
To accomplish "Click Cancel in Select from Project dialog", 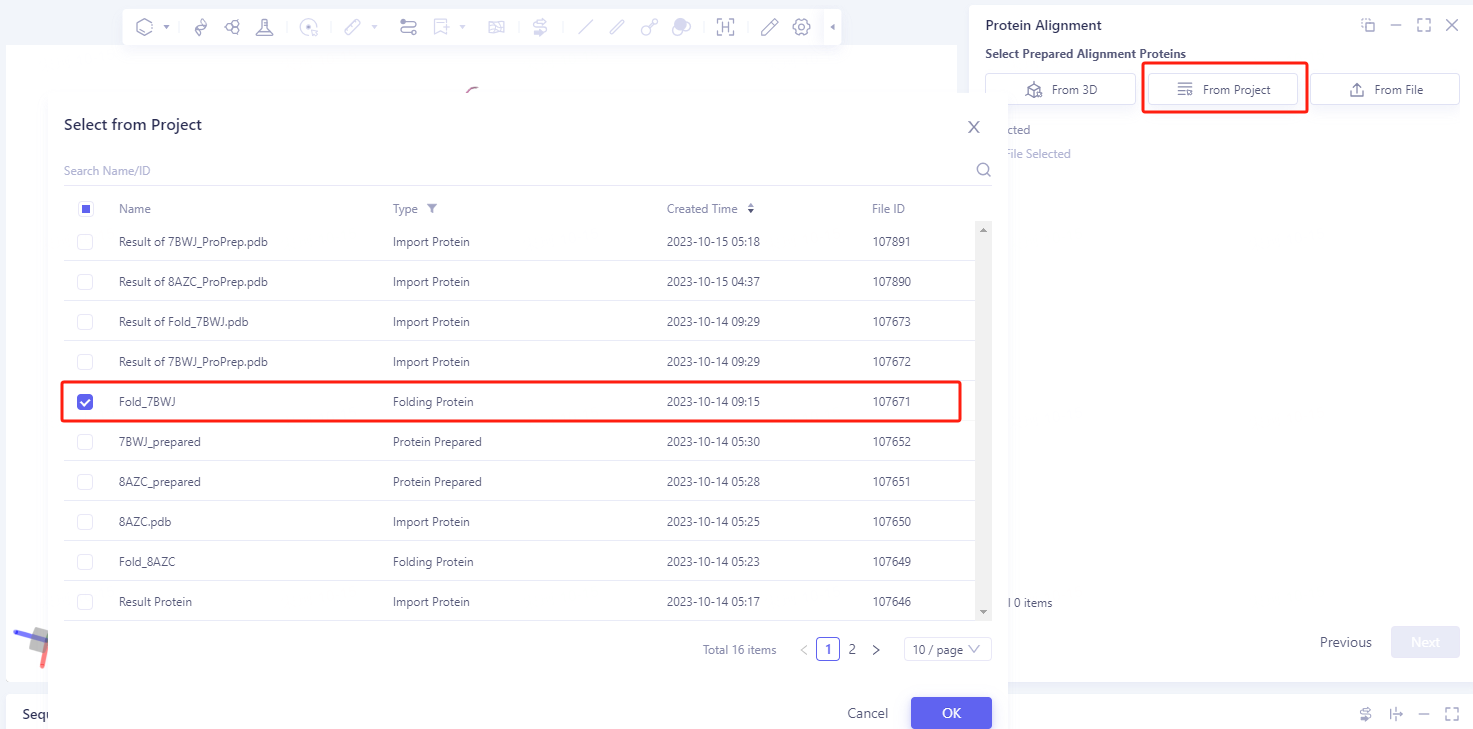I will (868, 713).
